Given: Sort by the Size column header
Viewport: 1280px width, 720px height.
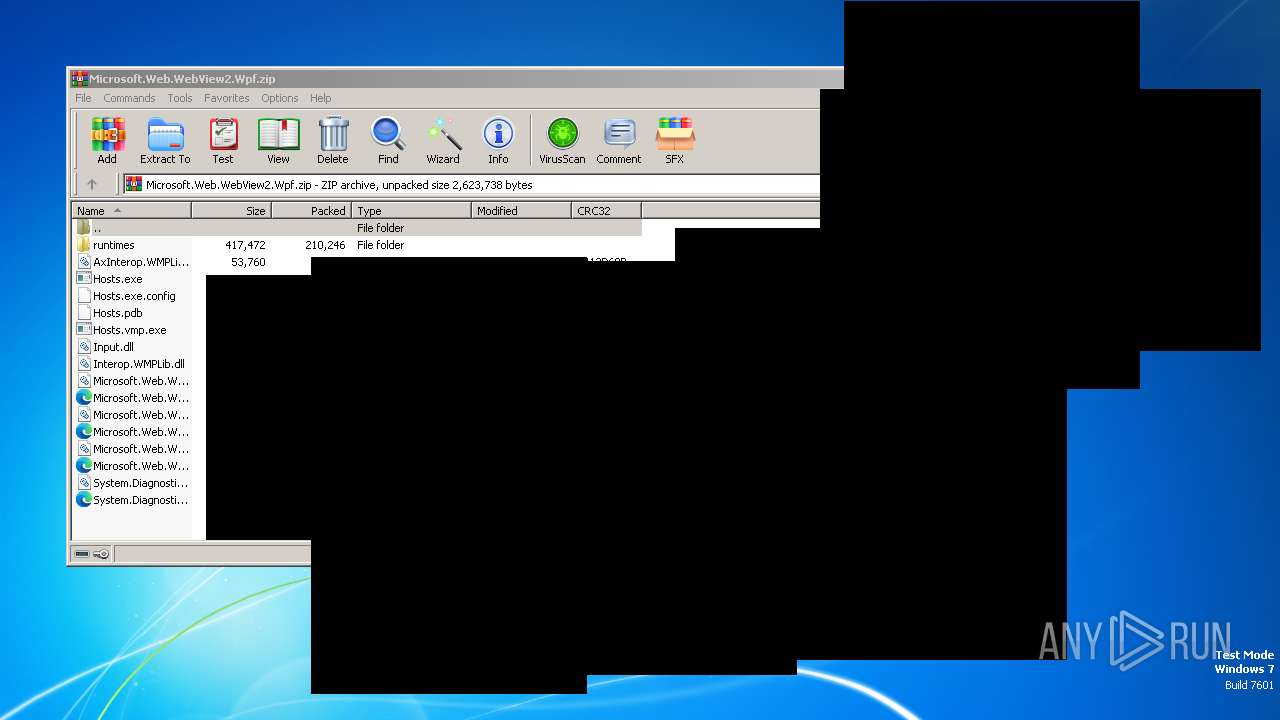Looking at the screenshot, I should click(232, 211).
